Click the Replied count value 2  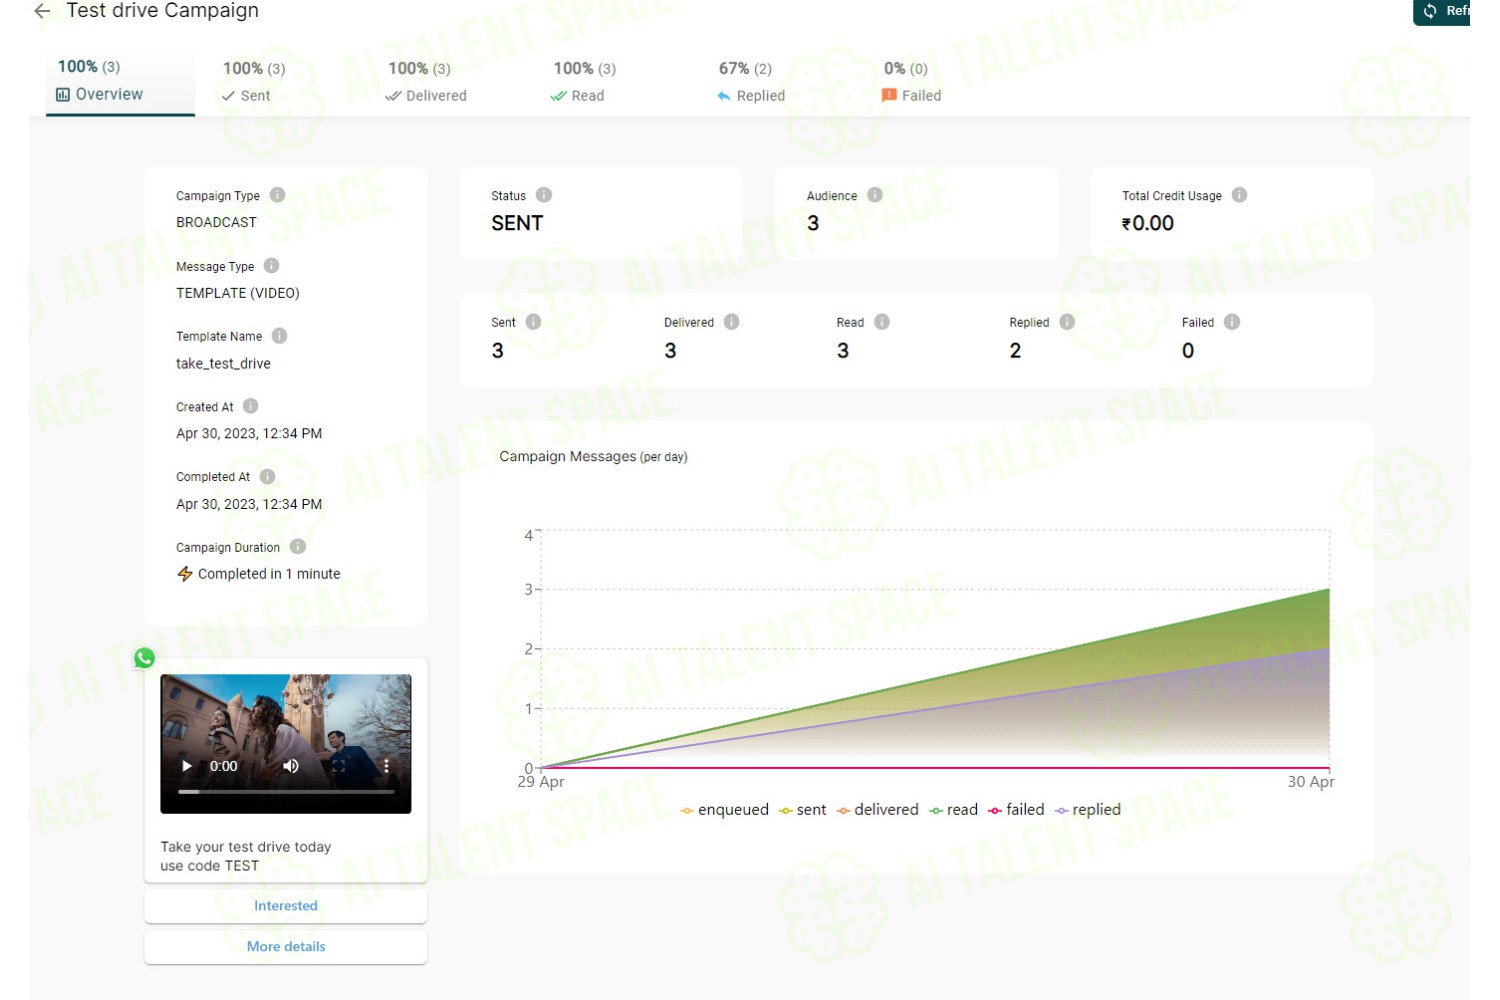1015,350
